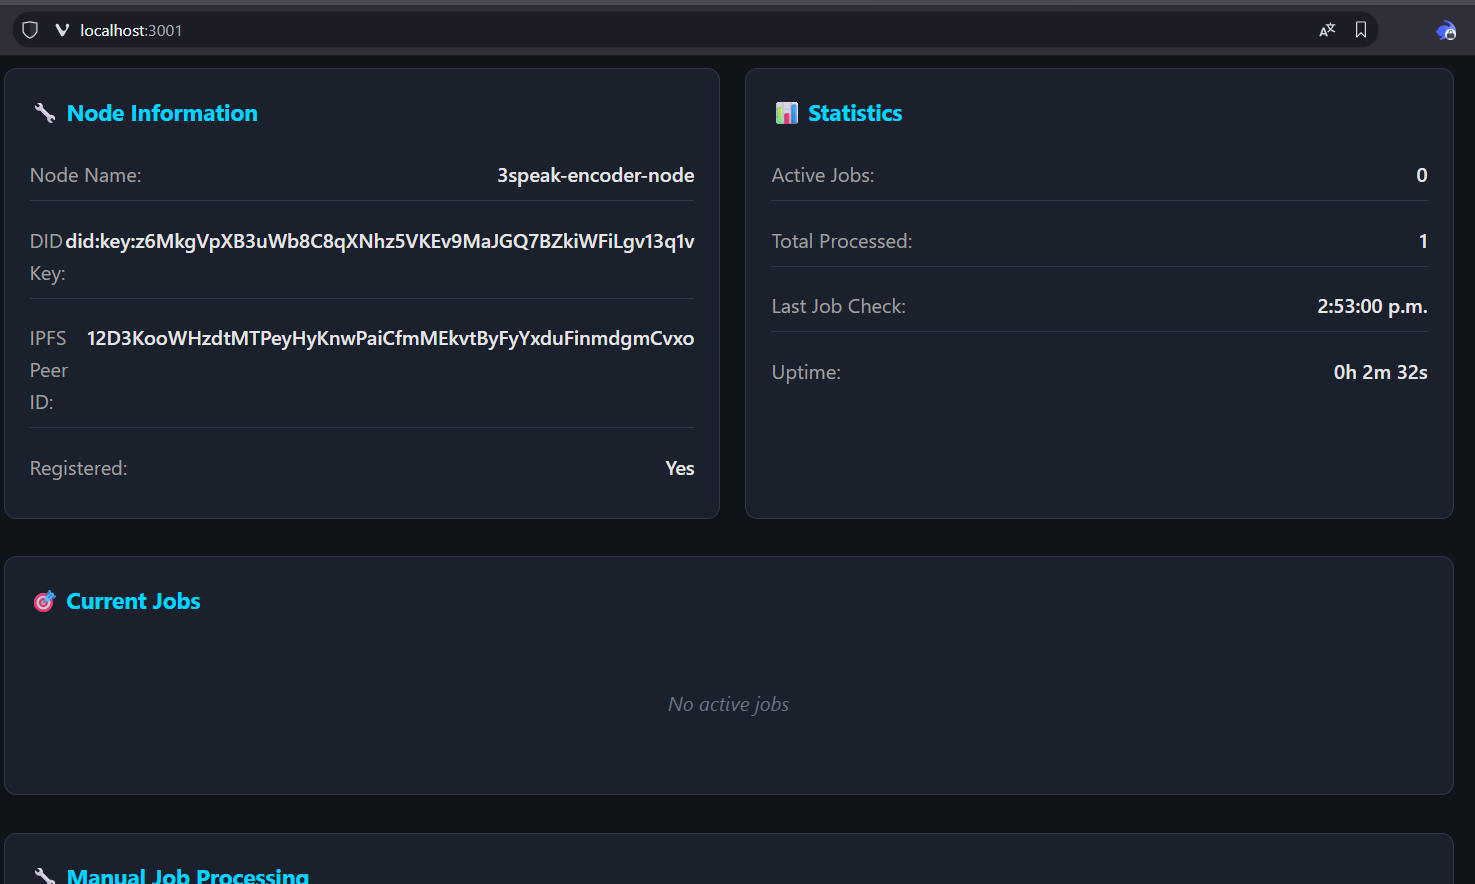Viewport: 1475px width, 884px height.
Task: Click the Last Job Check time value
Action: [x=1371, y=306]
